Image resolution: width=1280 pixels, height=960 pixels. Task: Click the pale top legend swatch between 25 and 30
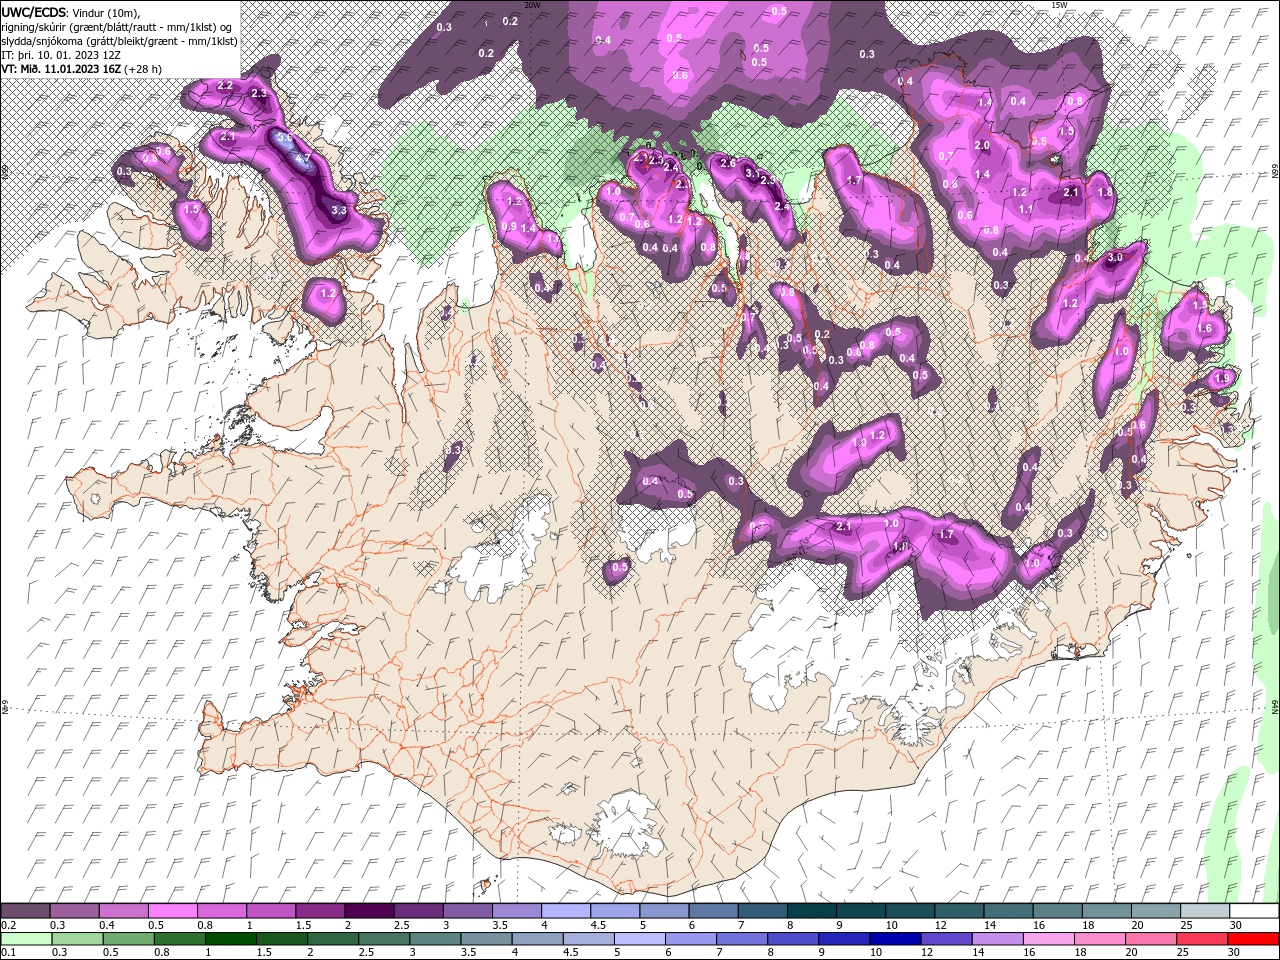[1205, 910]
